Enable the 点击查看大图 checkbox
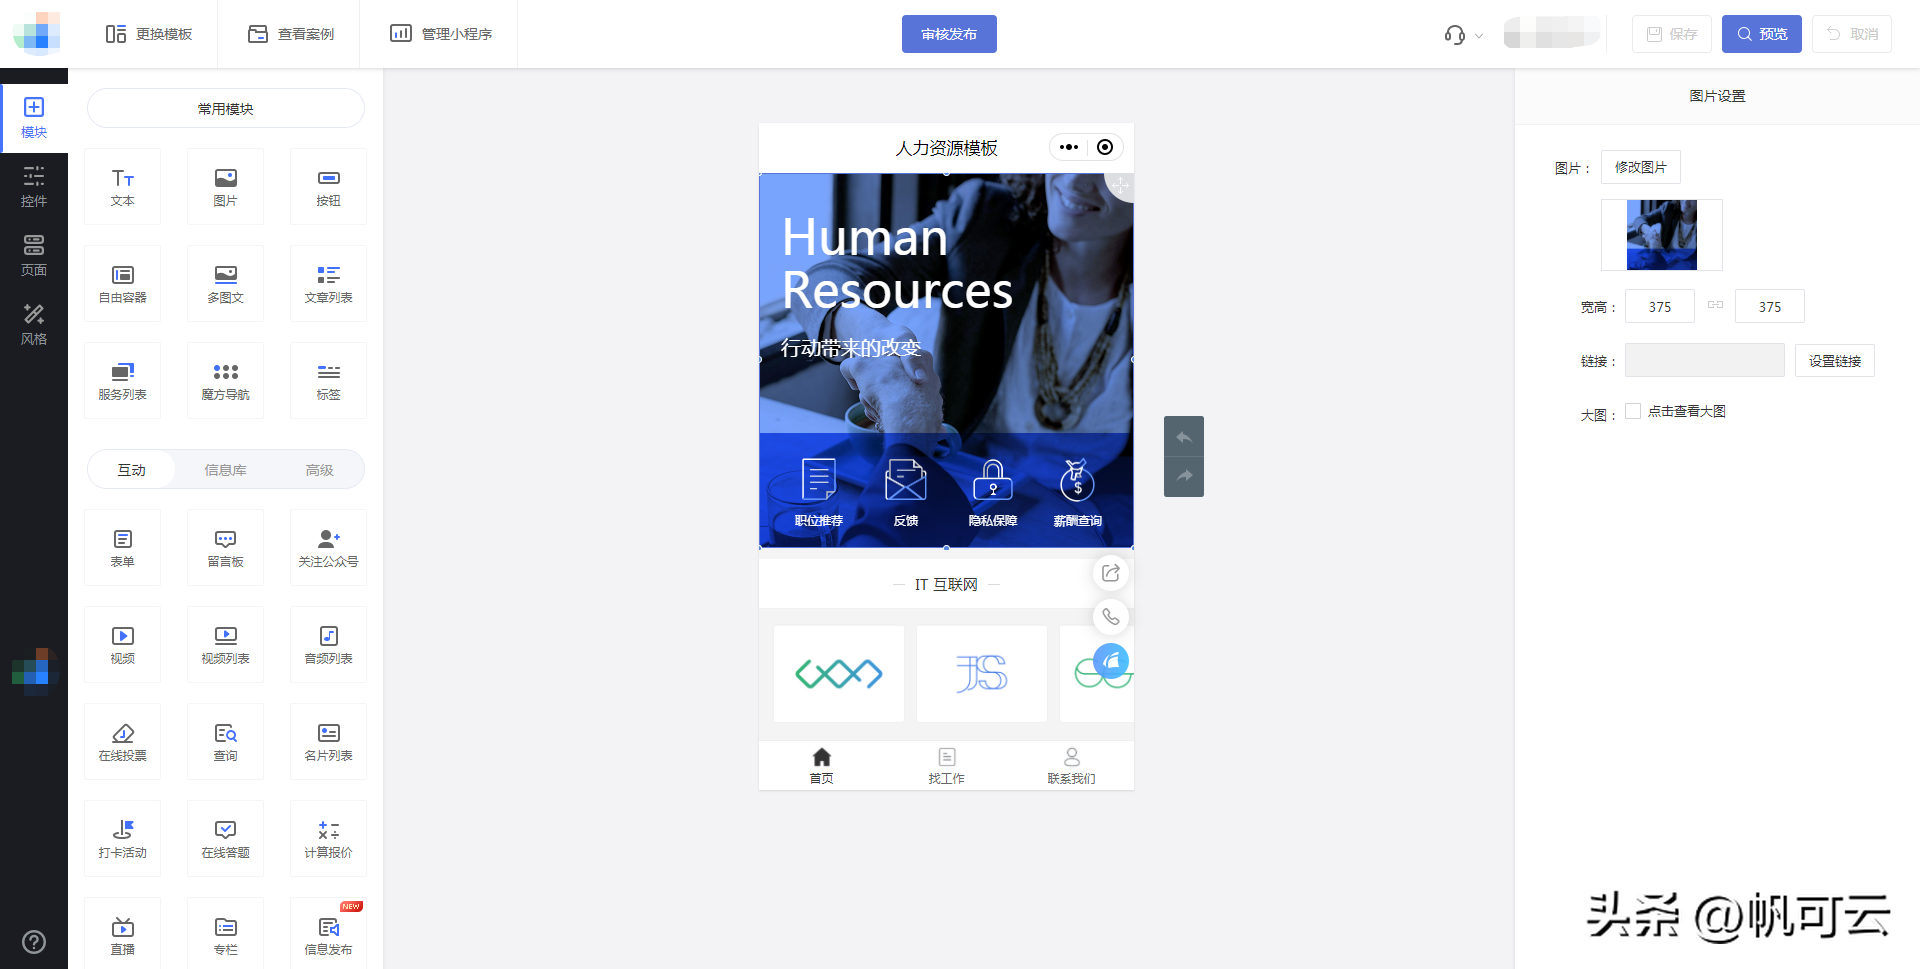This screenshot has width=1920, height=969. click(x=1633, y=411)
